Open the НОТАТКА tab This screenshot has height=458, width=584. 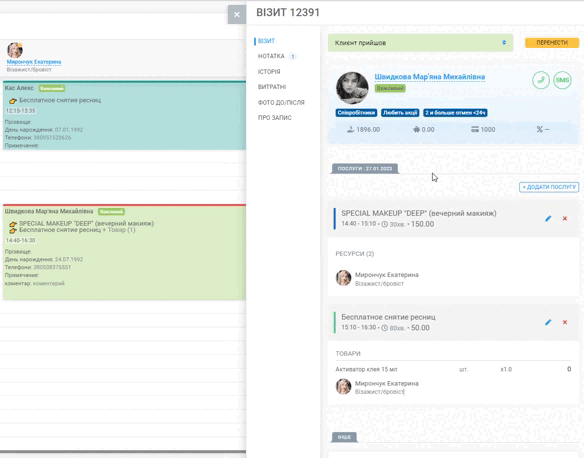point(271,56)
